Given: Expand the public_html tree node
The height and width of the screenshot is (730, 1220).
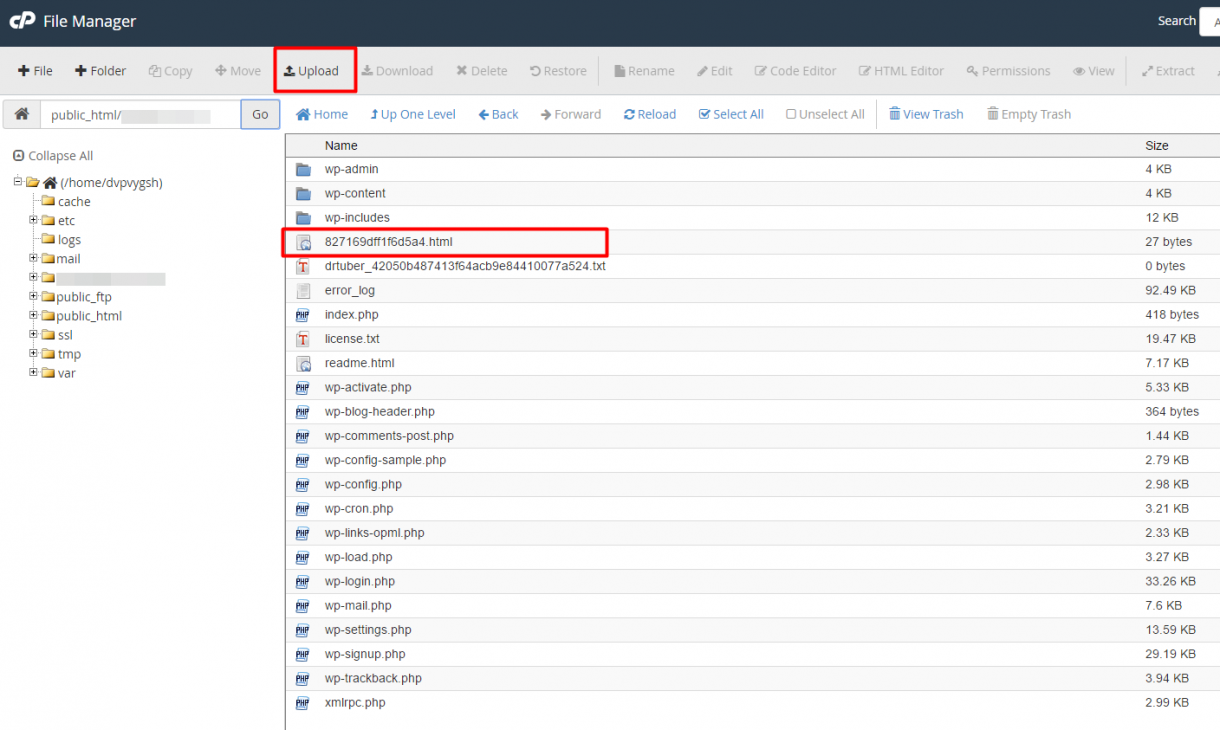Looking at the screenshot, I should (33, 315).
